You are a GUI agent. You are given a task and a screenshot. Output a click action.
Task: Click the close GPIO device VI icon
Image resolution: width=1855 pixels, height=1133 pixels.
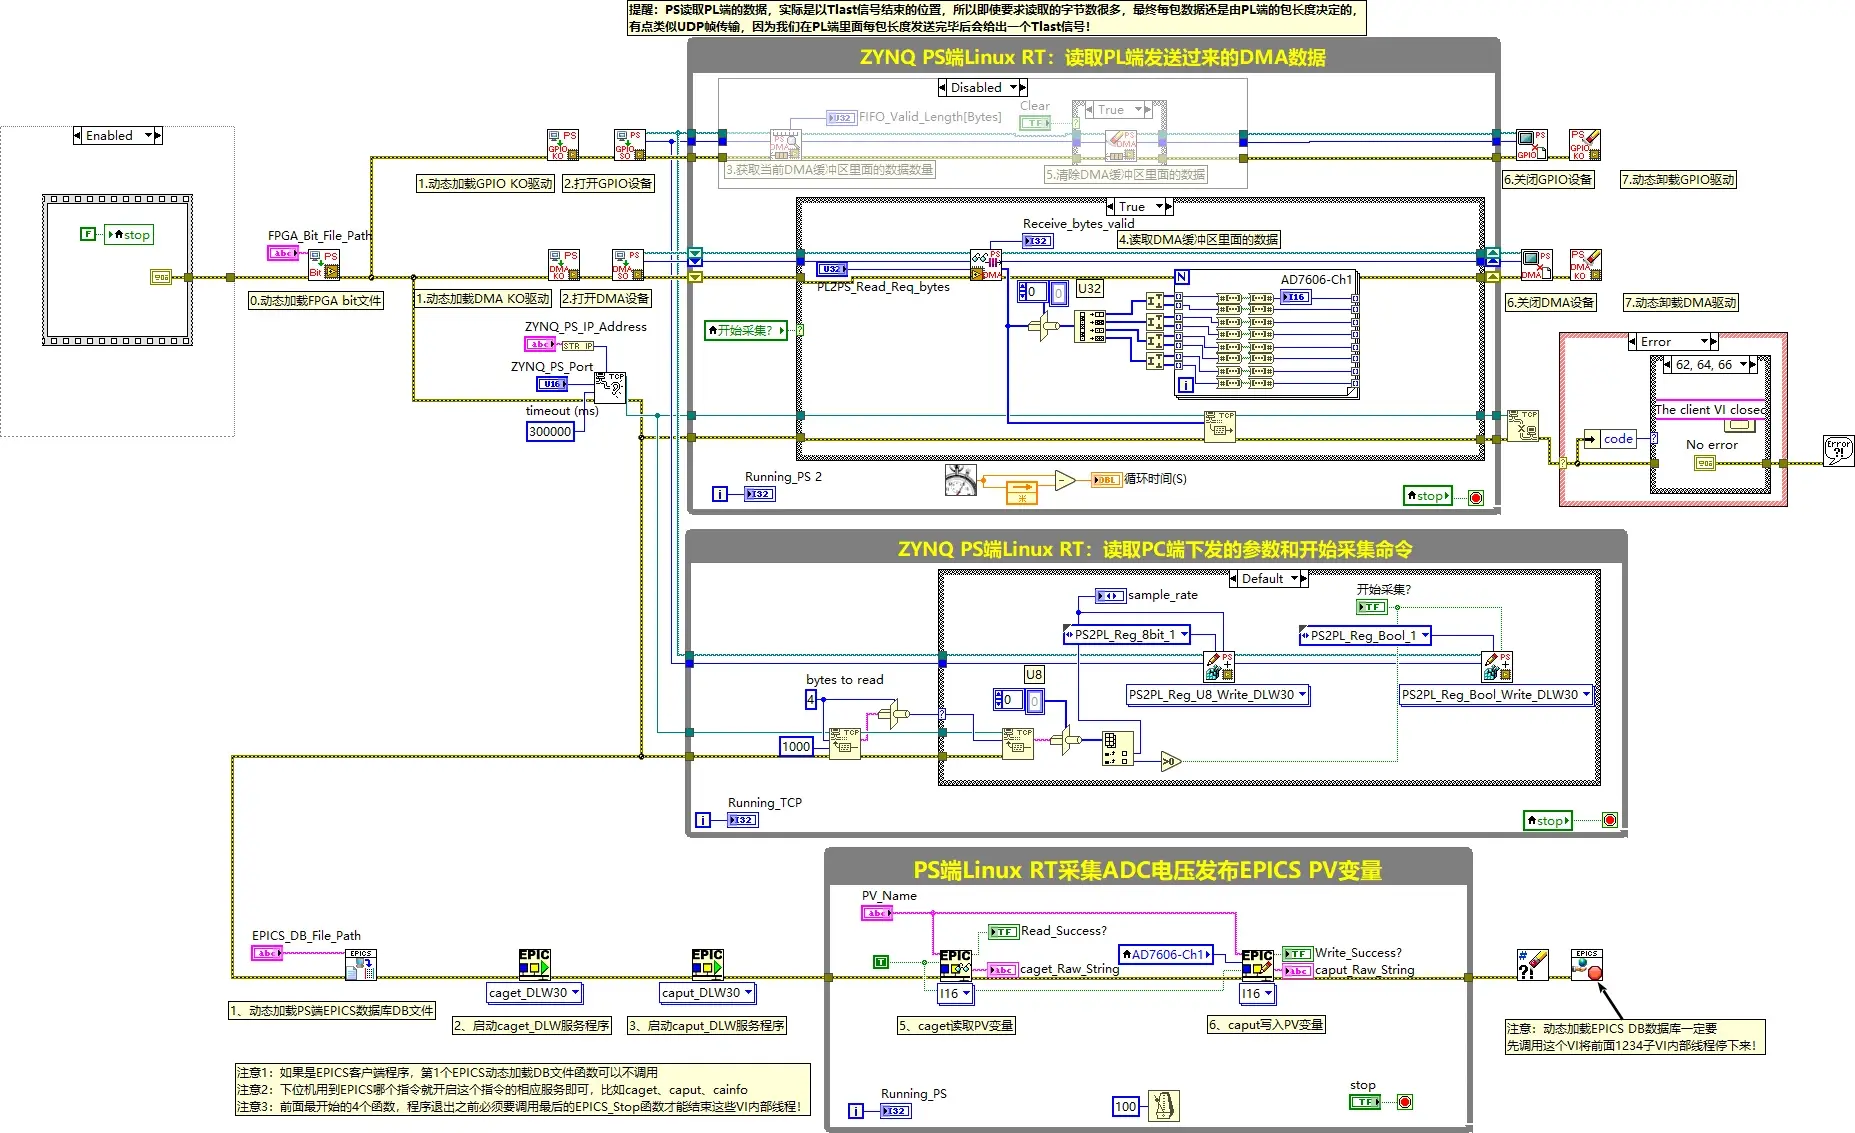(1531, 144)
